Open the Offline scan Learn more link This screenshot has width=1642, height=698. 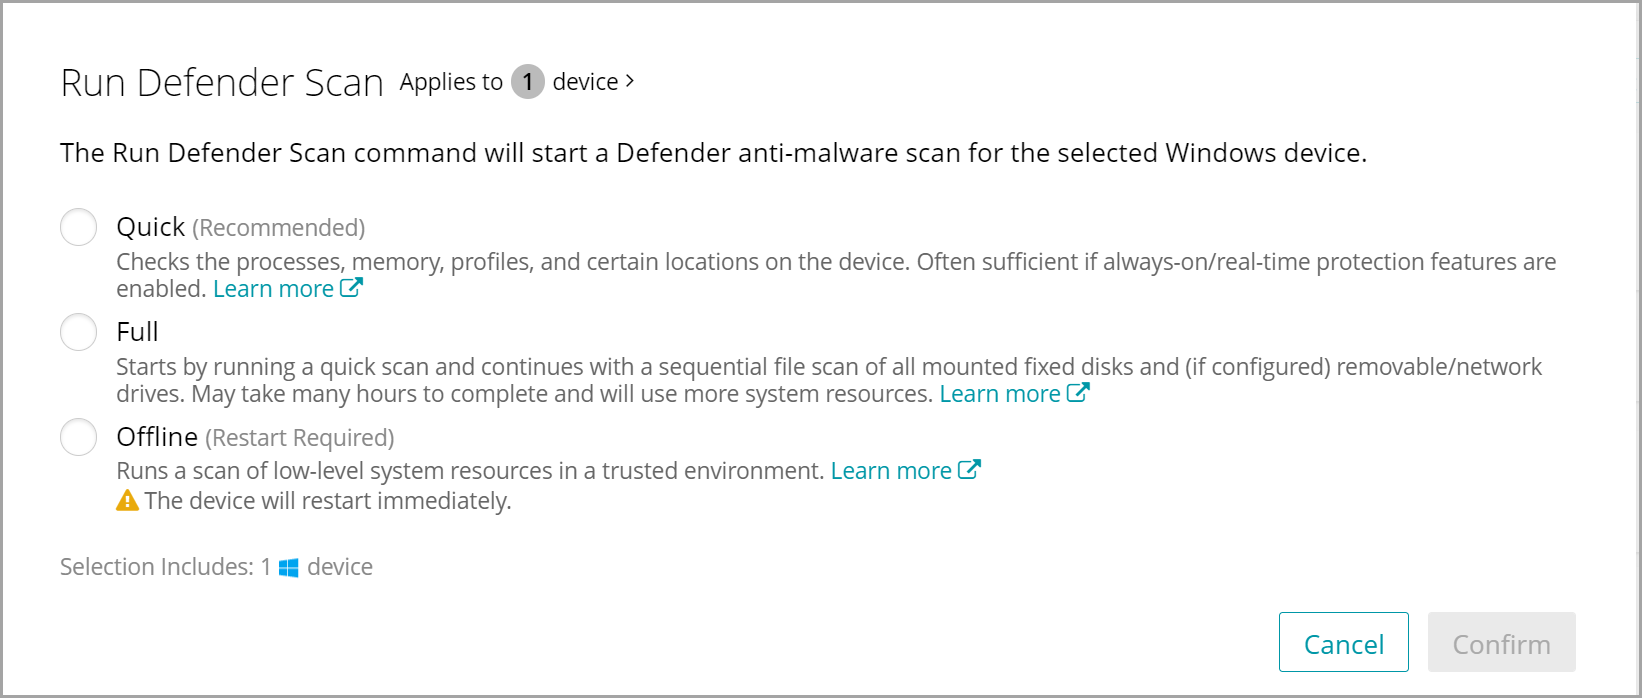[890, 471]
